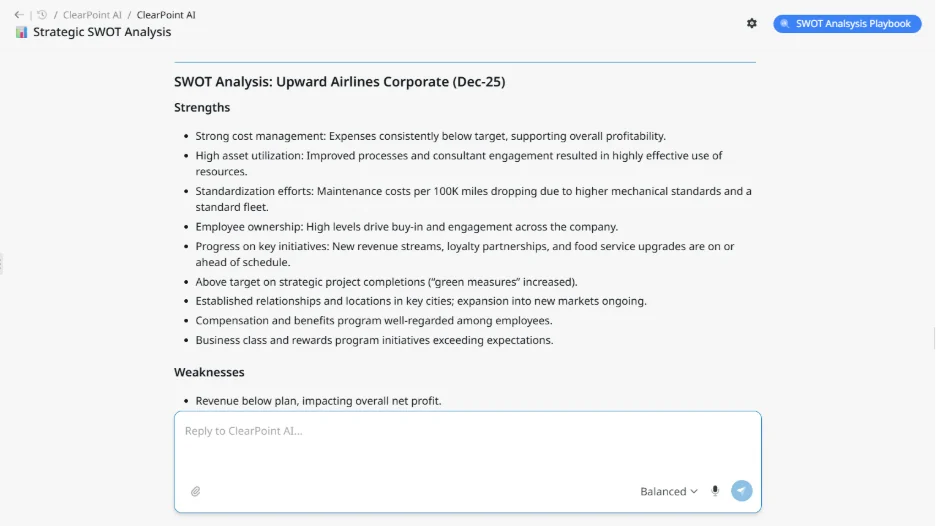
Task: Click the Strategic SWOT Analysis chart icon
Action: coord(21,32)
